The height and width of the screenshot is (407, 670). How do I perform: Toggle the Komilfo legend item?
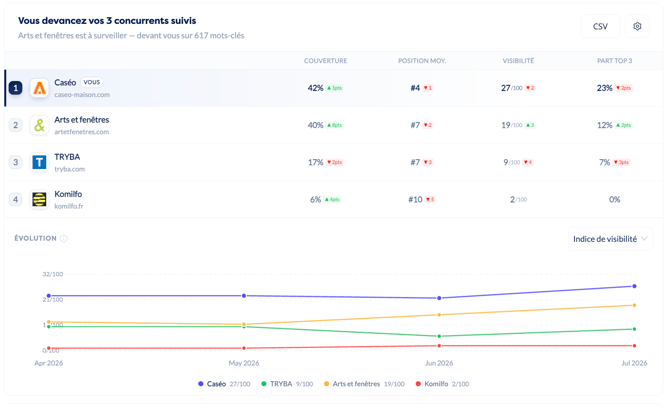pos(442,384)
